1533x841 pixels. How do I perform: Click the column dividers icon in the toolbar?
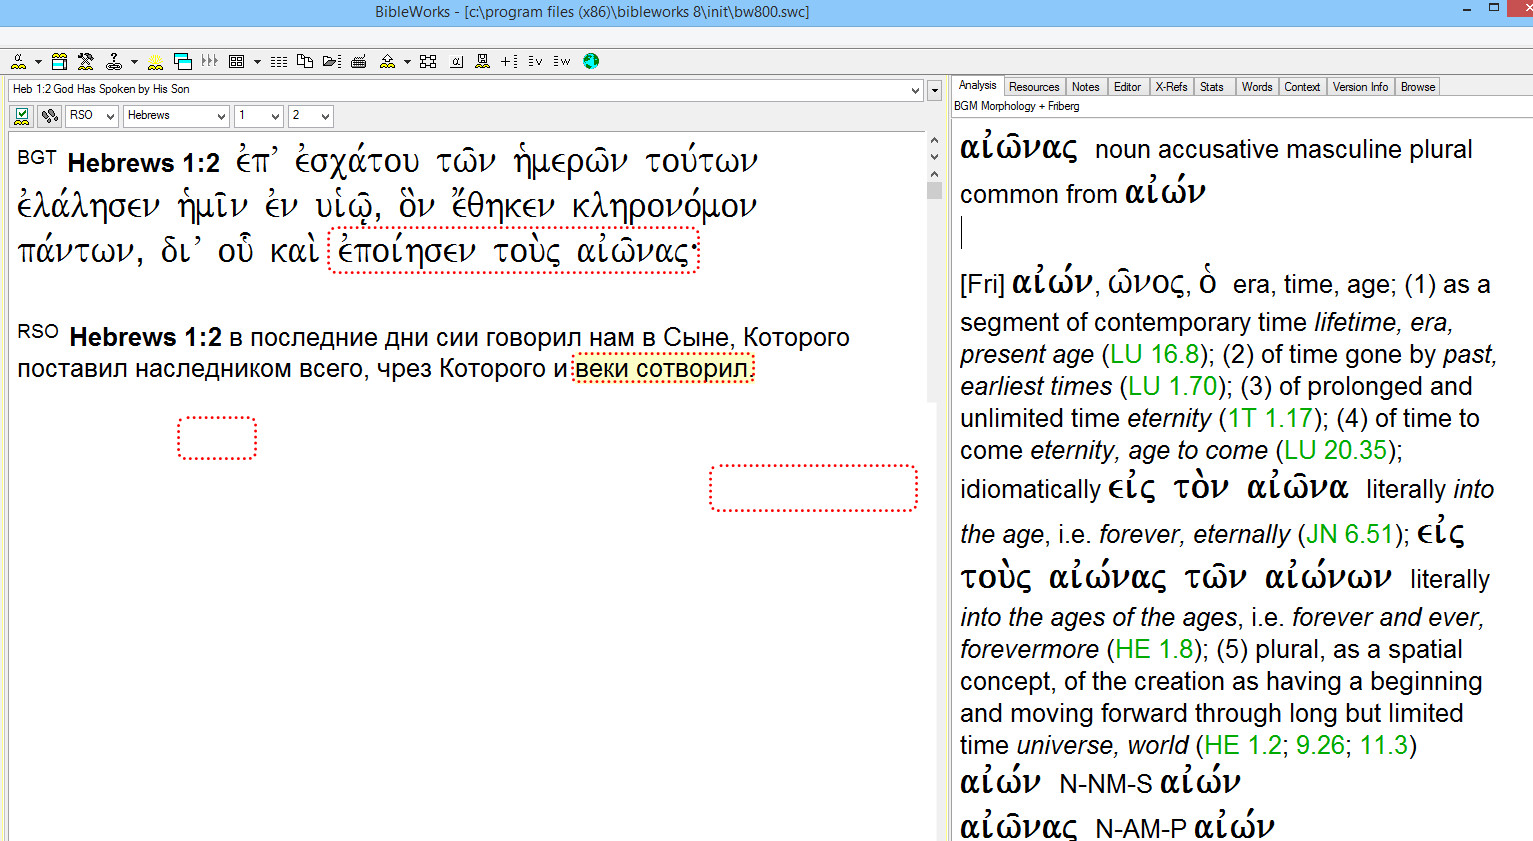pos(209,61)
